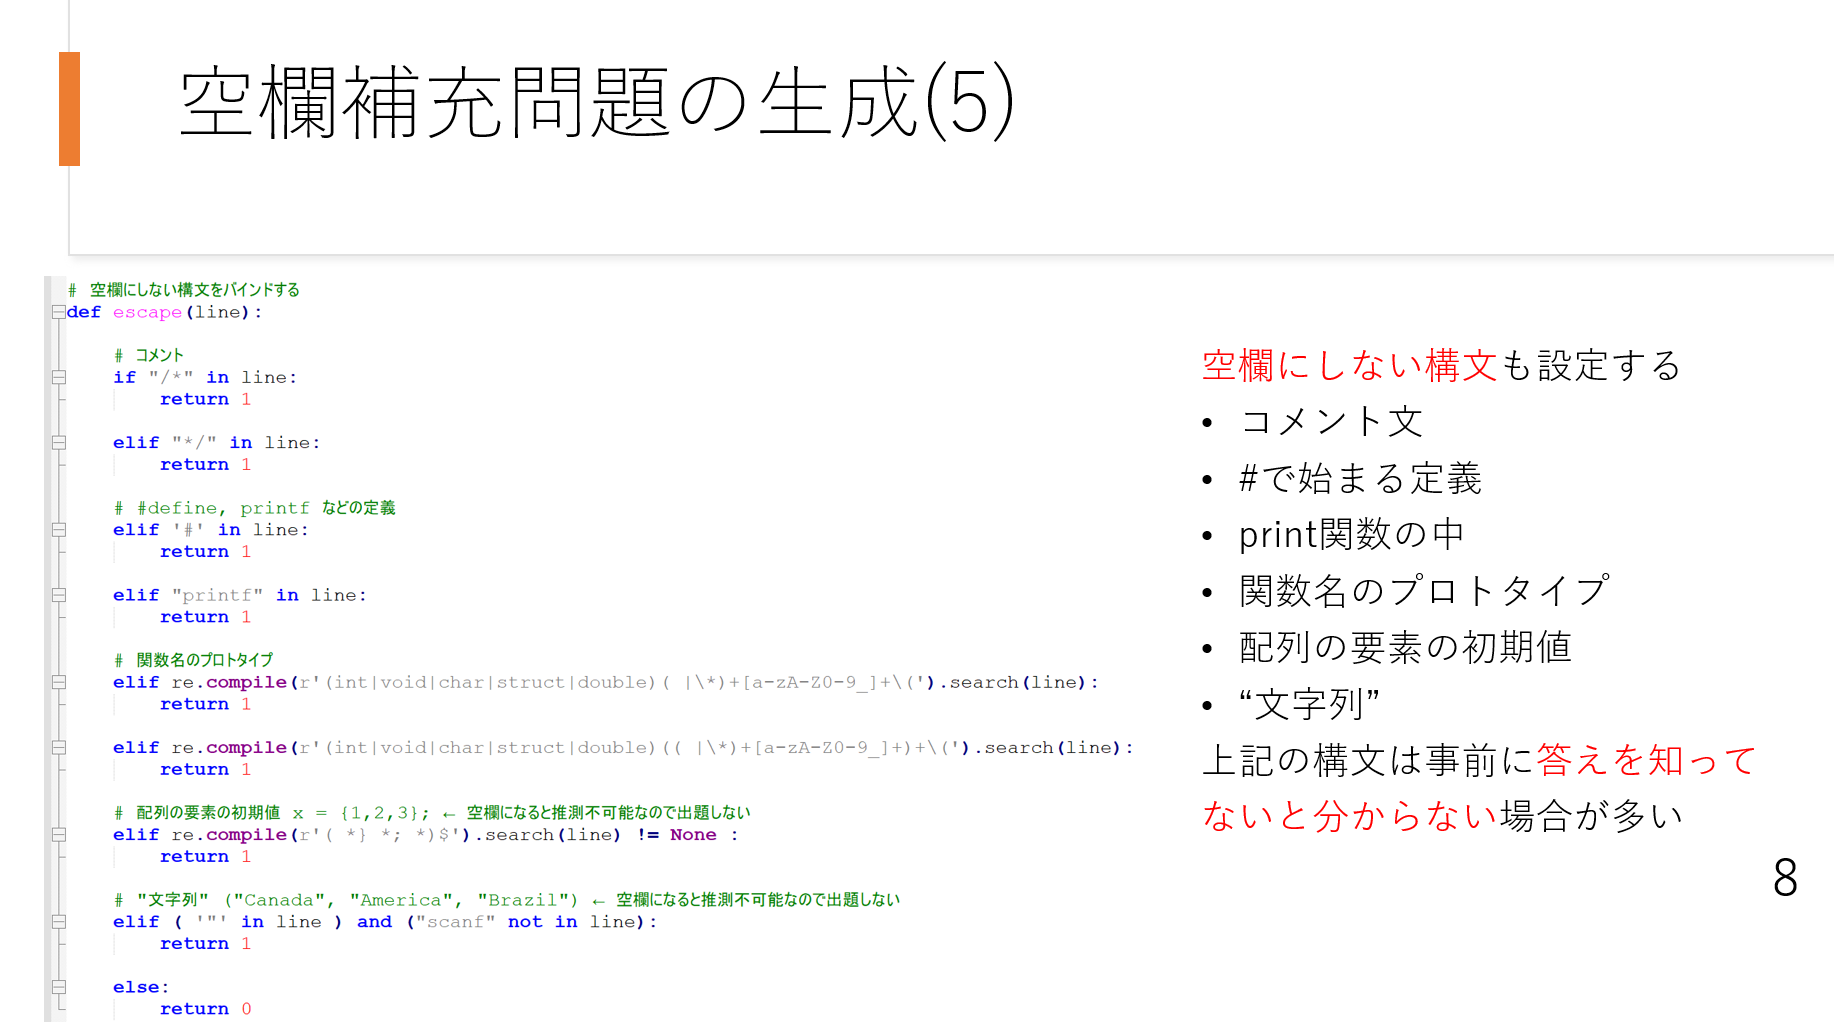The width and height of the screenshot is (1834, 1024).
Task: Select the '#で始まる定義' bullet item
Action: 1359,479
